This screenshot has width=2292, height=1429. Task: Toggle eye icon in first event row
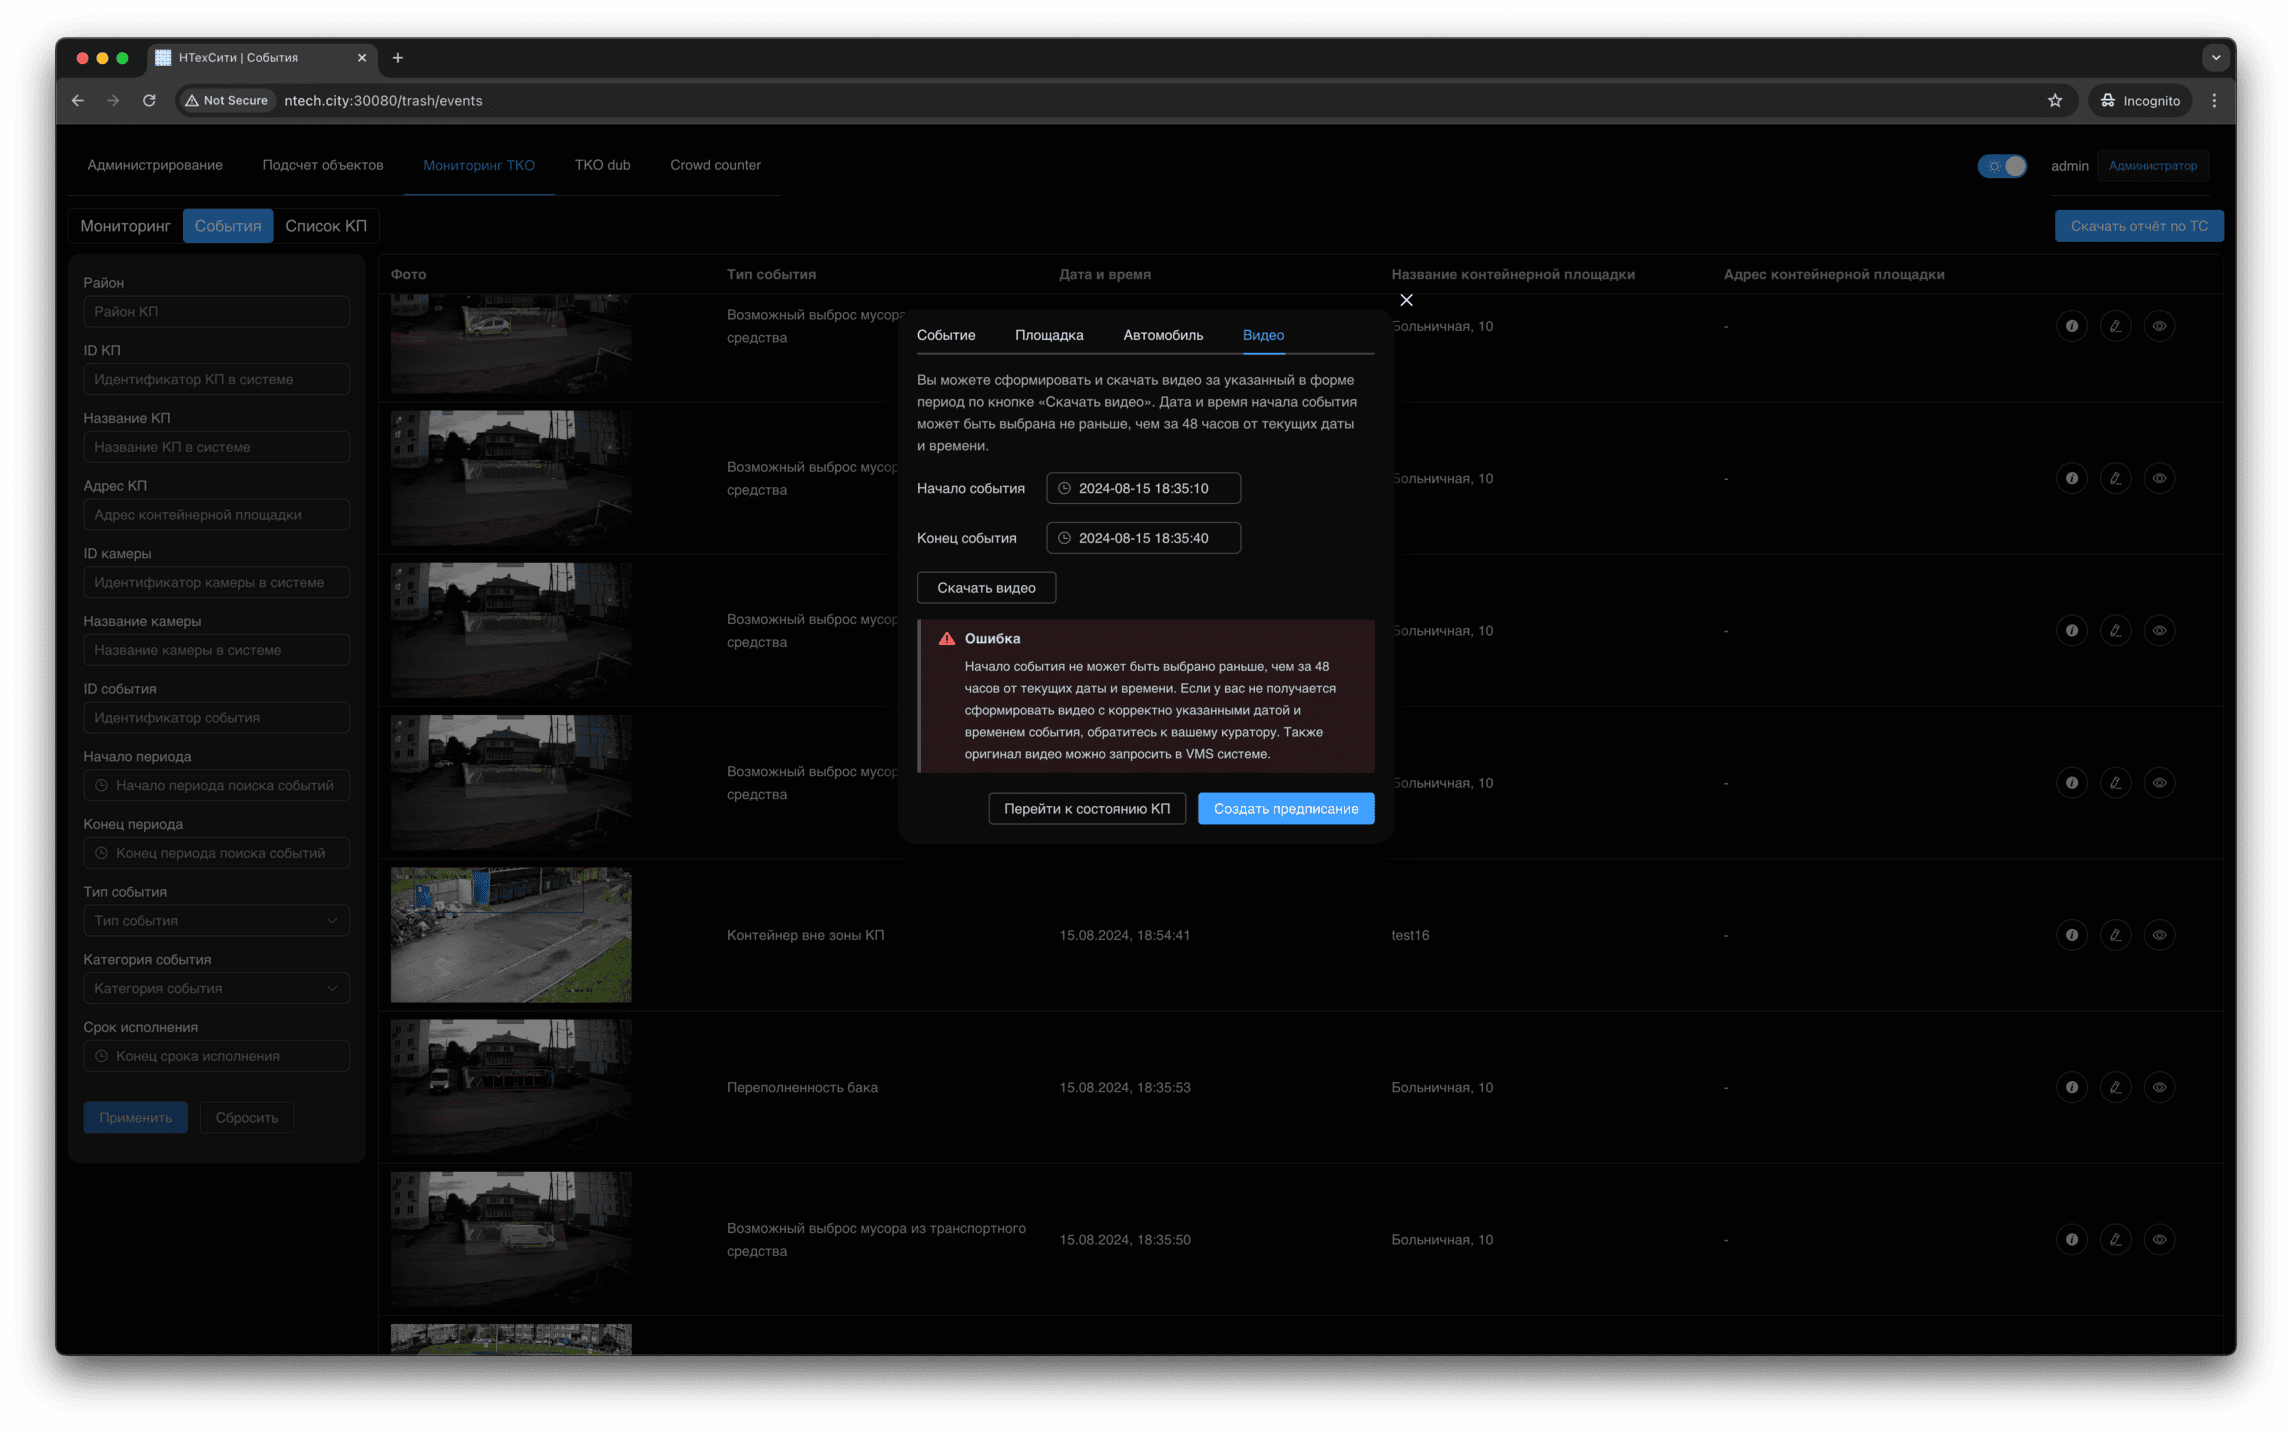pyautogui.click(x=2159, y=326)
